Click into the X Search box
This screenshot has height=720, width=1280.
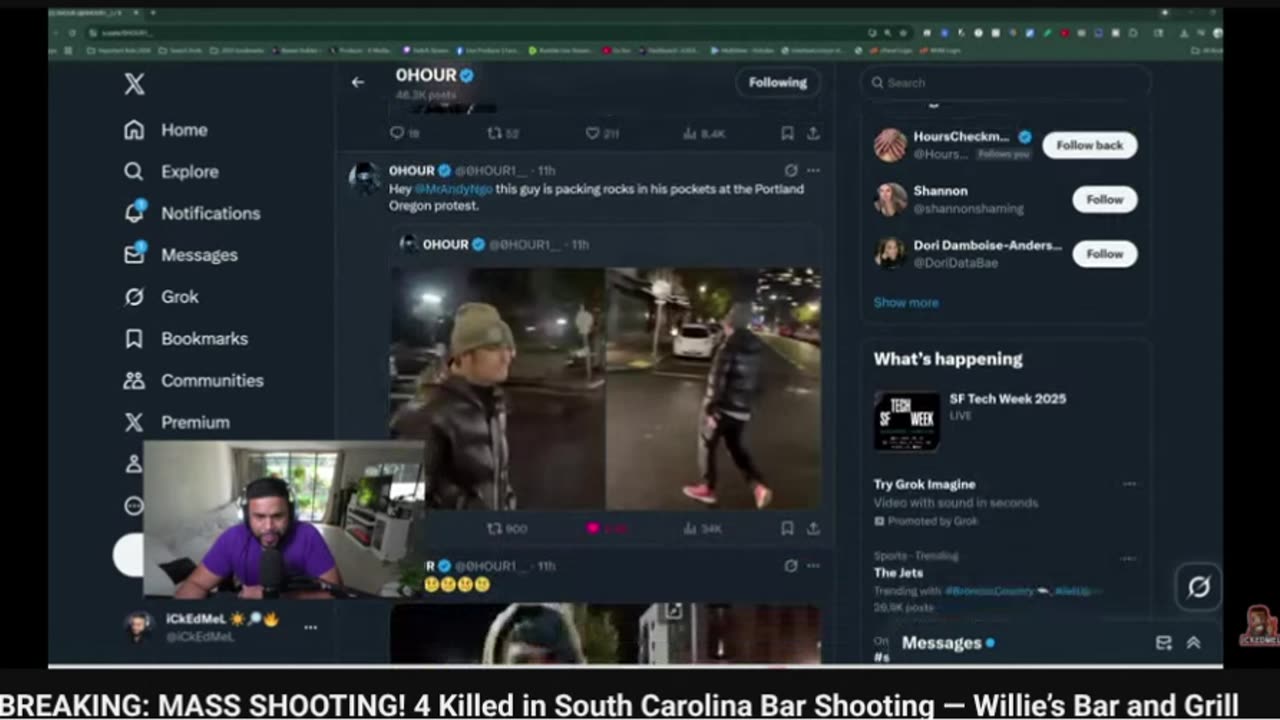(x=1005, y=83)
